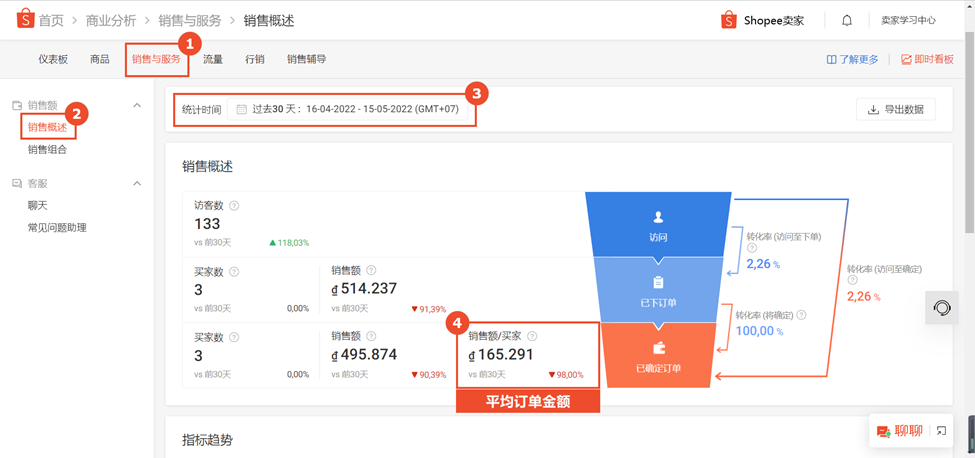
Task: Click the wallet icon in 已确定订单 funnel stage
Action: click(x=658, y=348)
